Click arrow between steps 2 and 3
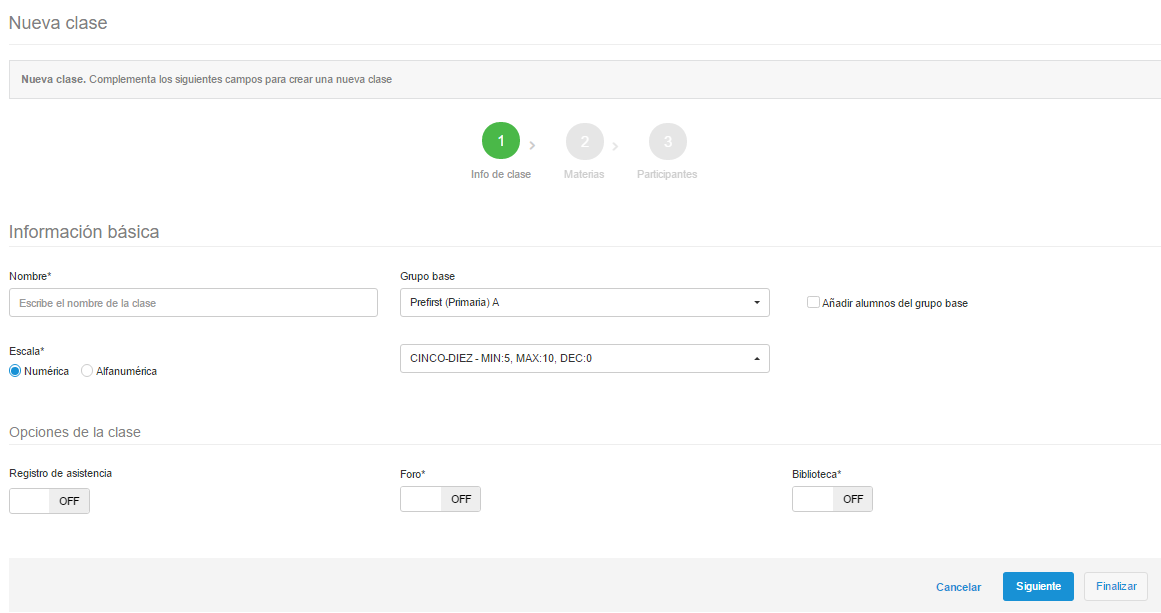 [x=615, y=146]
